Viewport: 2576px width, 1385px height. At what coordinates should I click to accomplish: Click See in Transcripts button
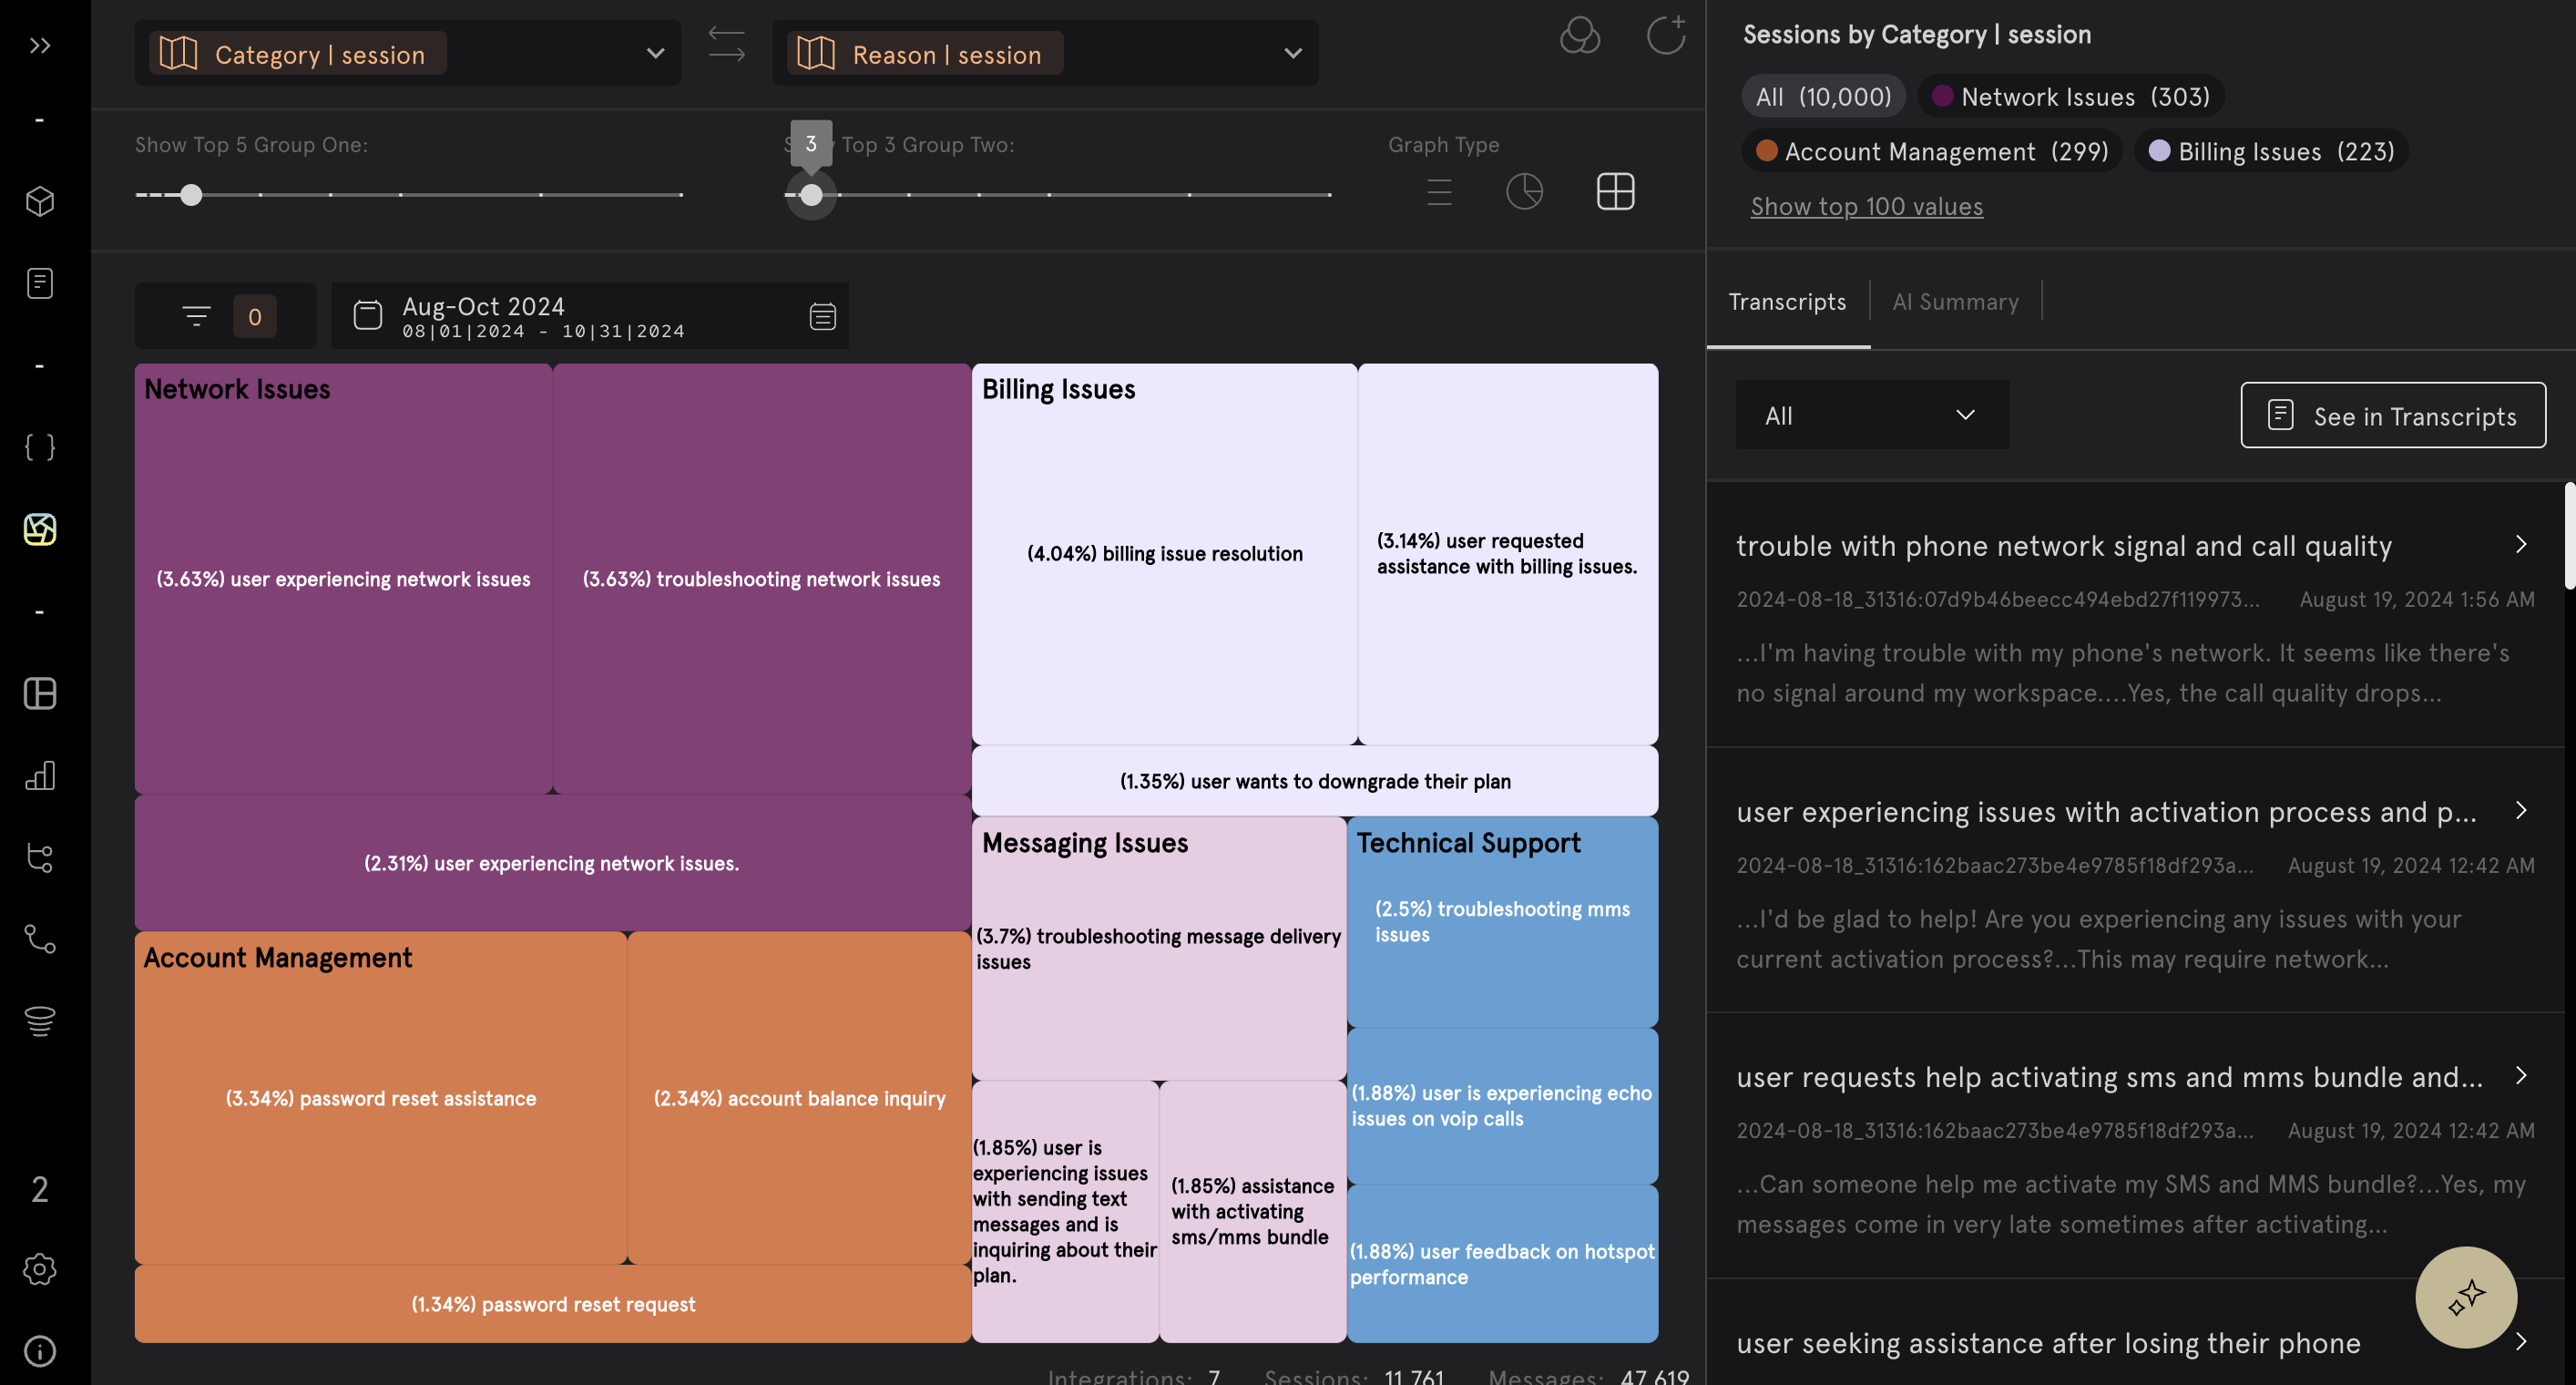point(2393,415)
